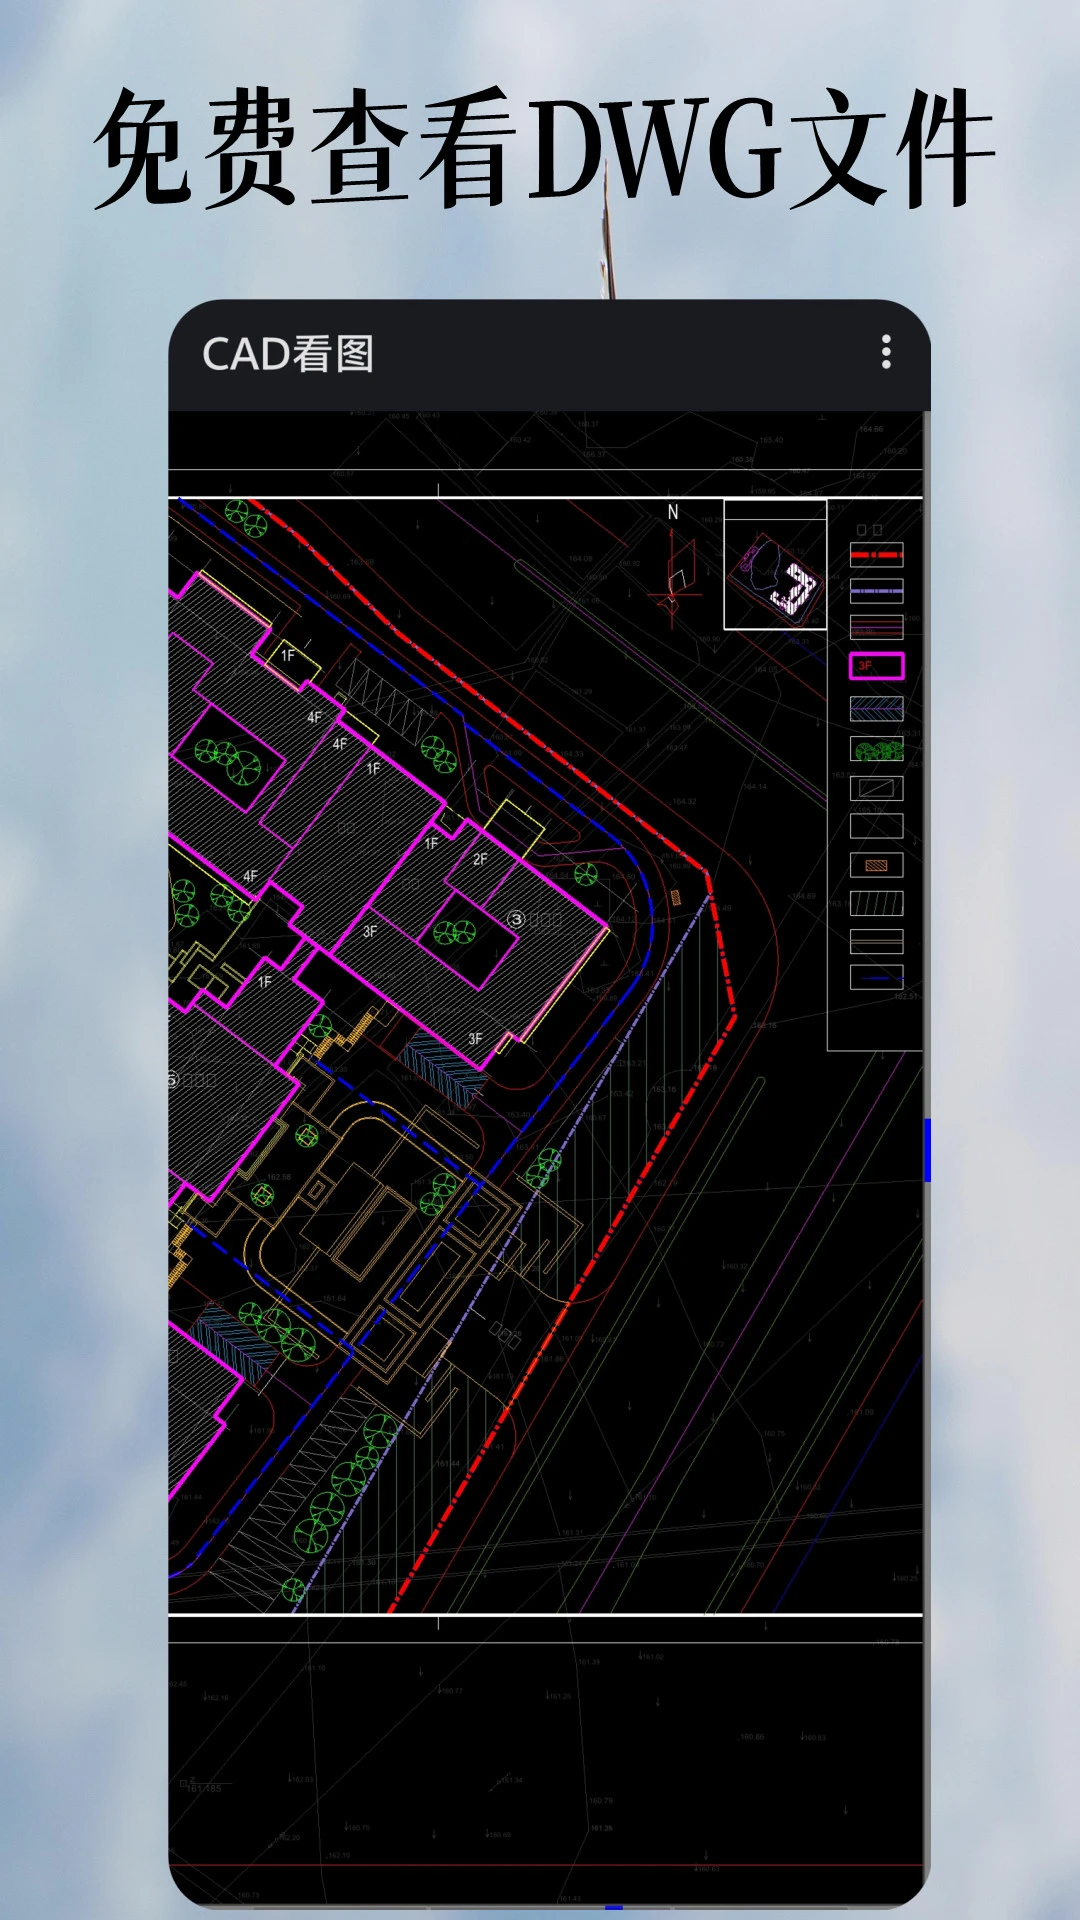Click the green trees legend symbol

tap(876, 749)
